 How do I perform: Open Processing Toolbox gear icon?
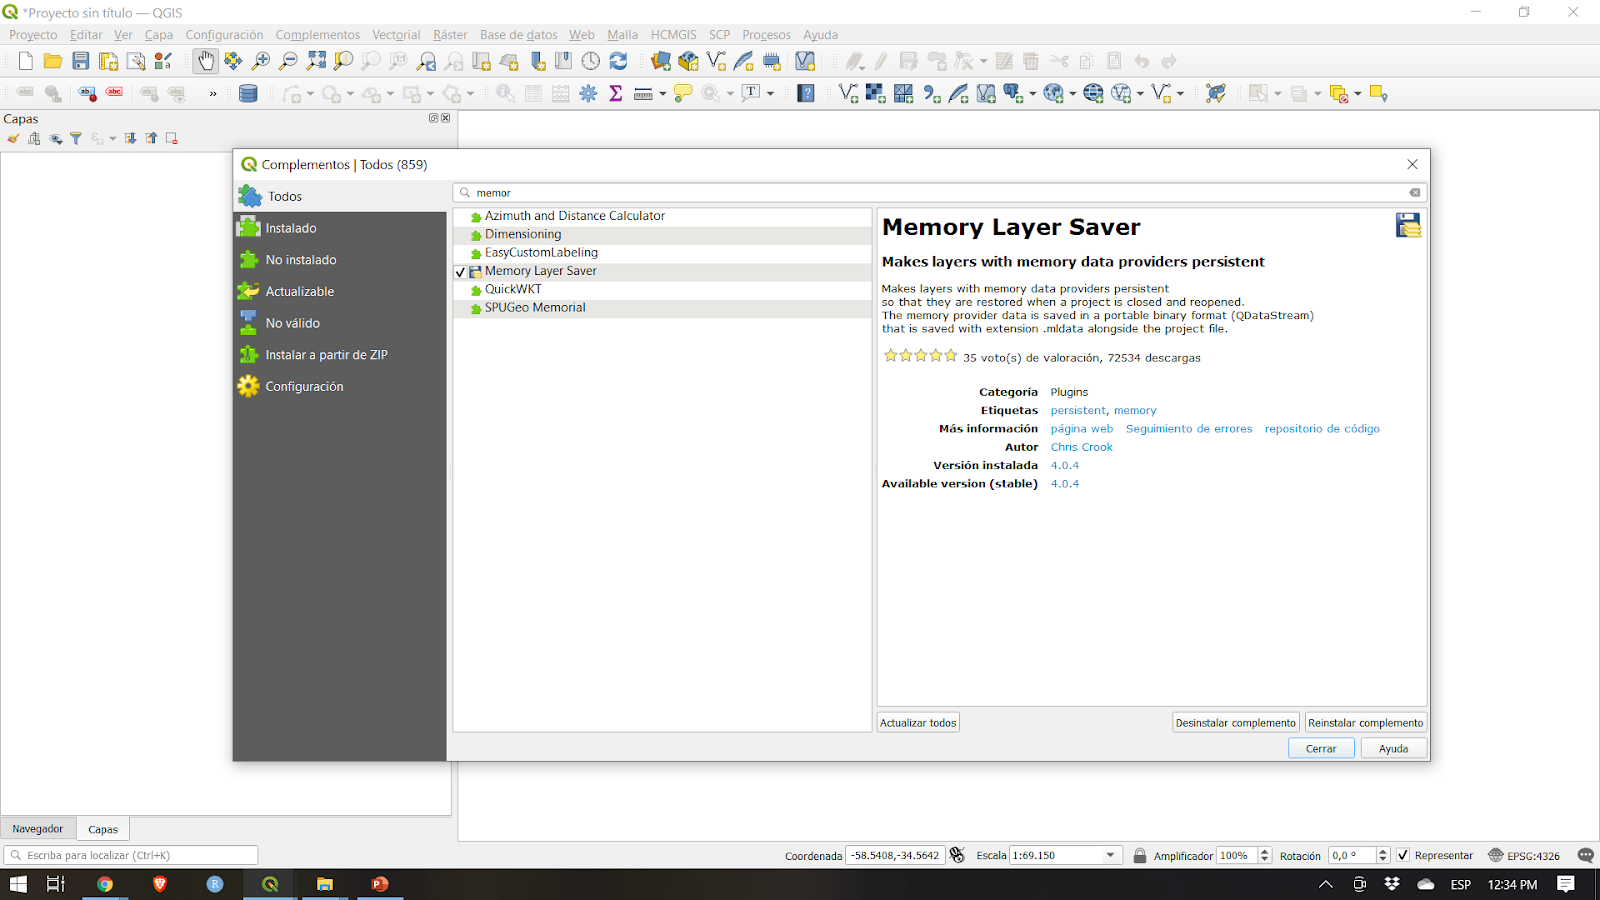point(588,93)
